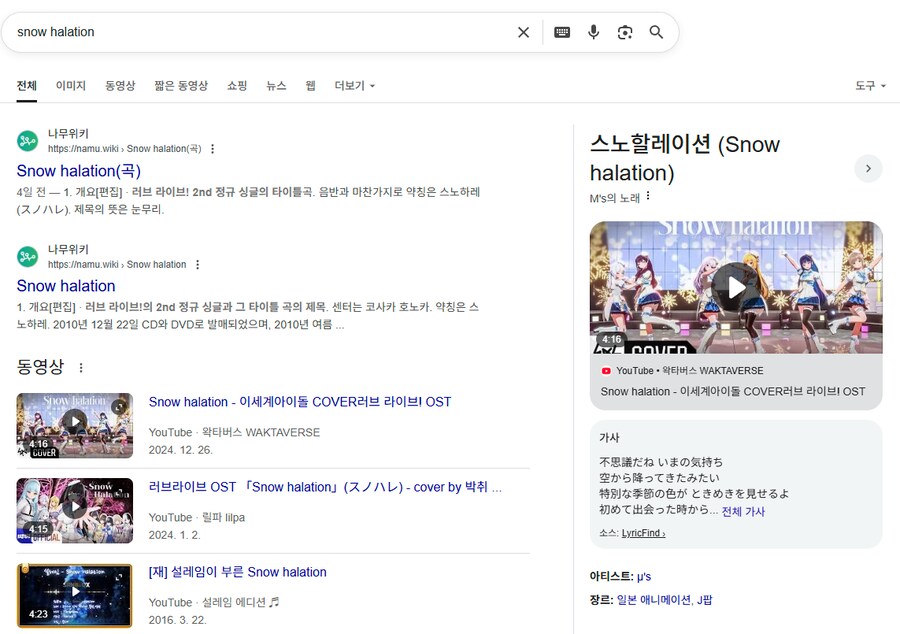
Task: Open more options for the Snow halation(곡) result
Action: [x=212, y=149]
